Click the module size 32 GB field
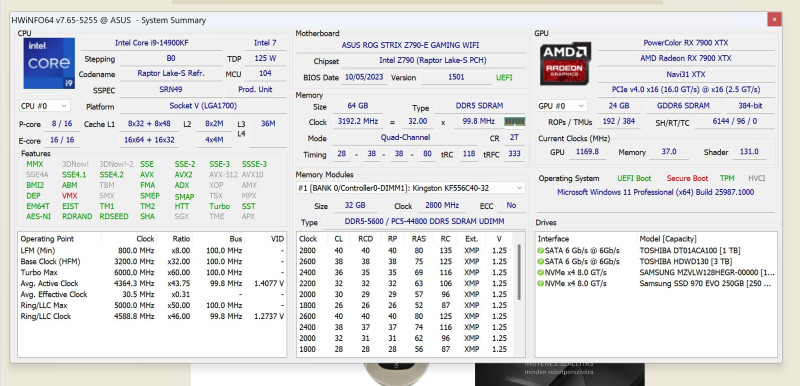 (x=355, y=205)
